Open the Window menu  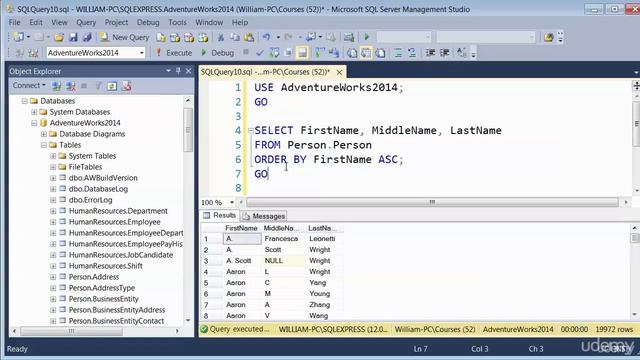209,22
